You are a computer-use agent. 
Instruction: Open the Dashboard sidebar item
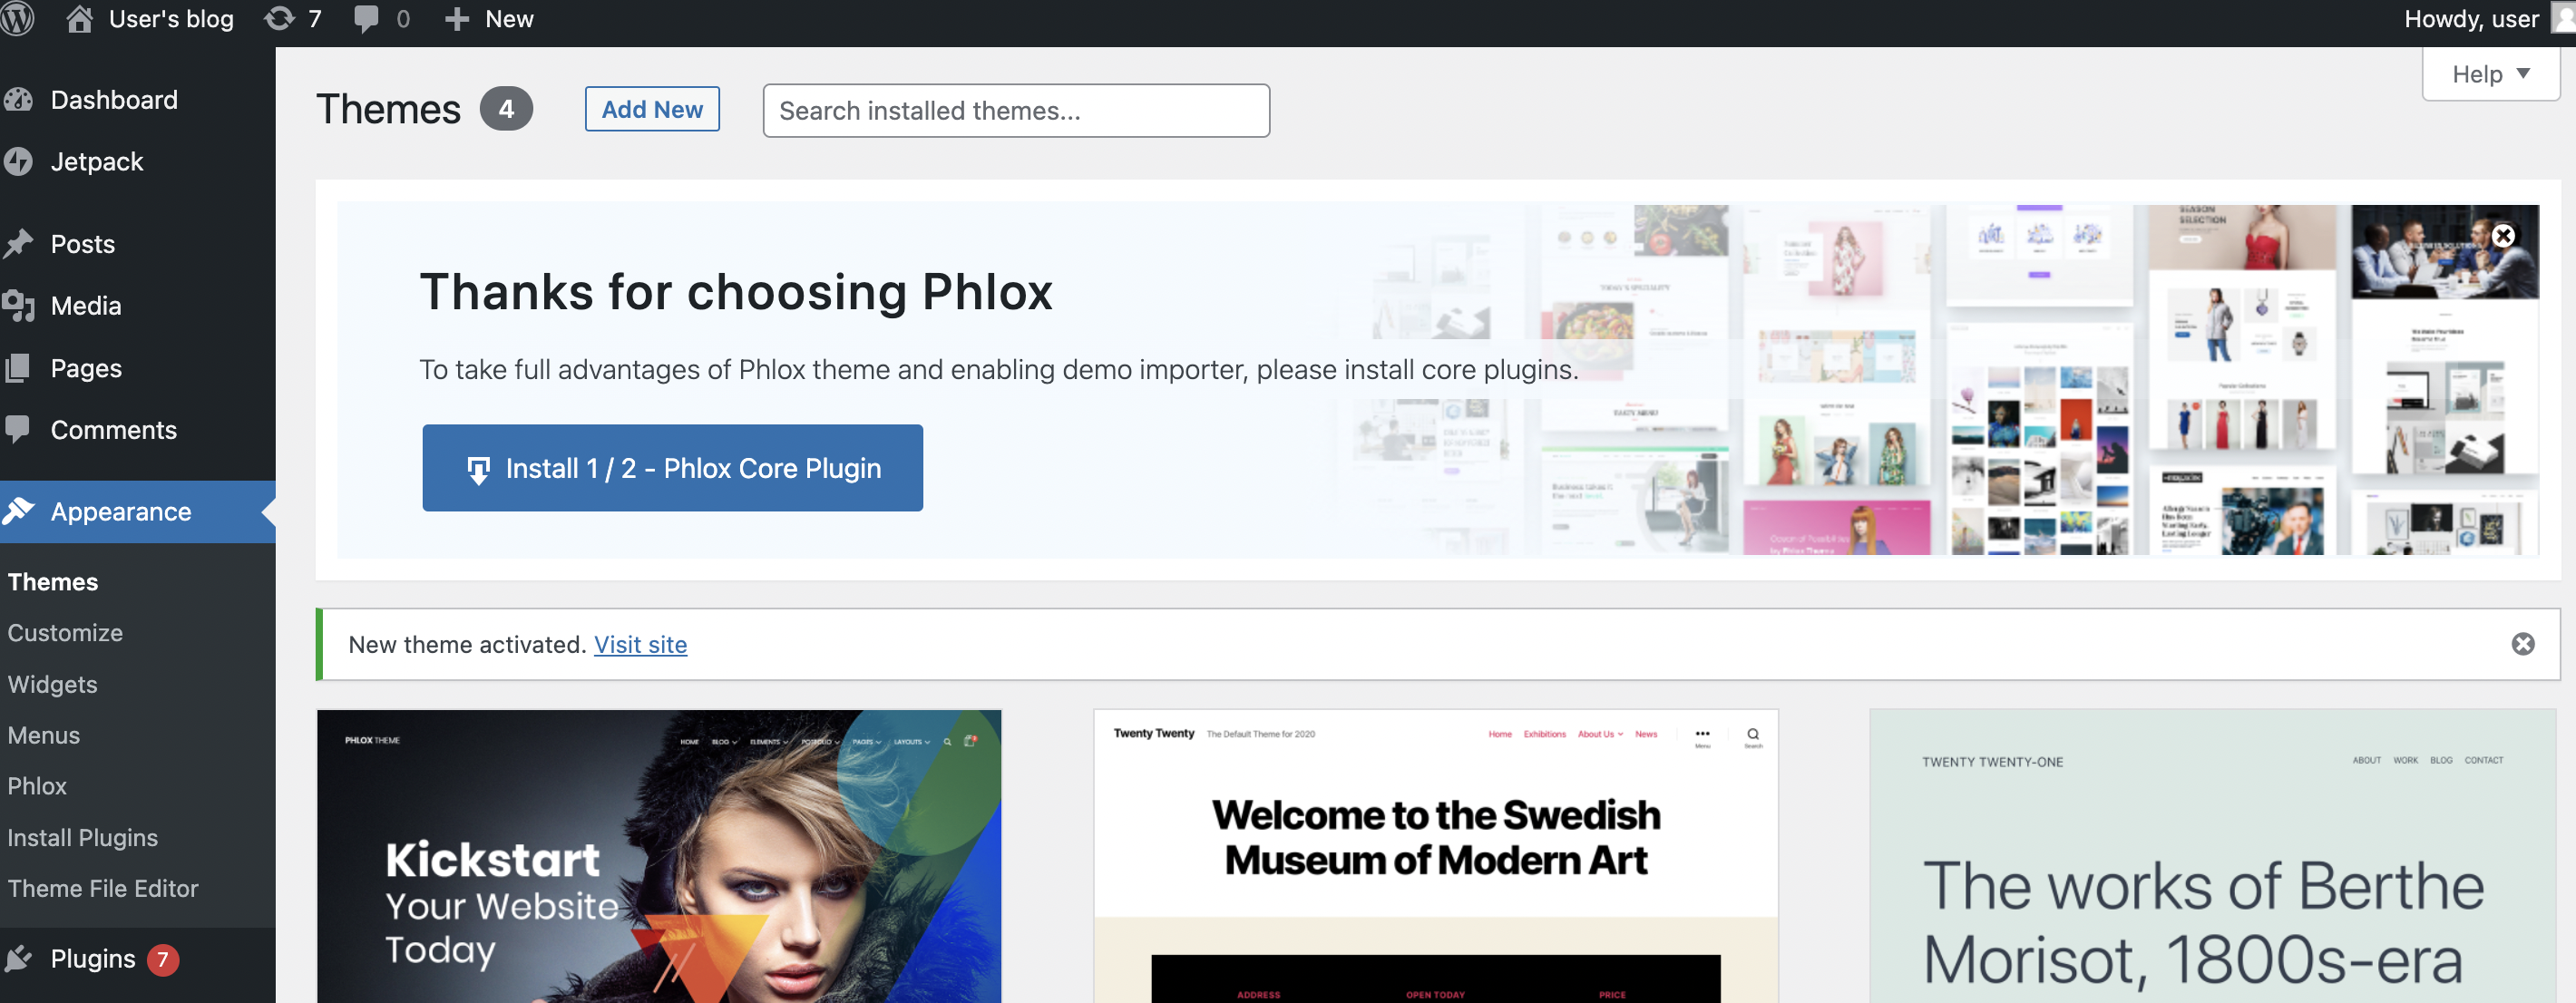113,100
